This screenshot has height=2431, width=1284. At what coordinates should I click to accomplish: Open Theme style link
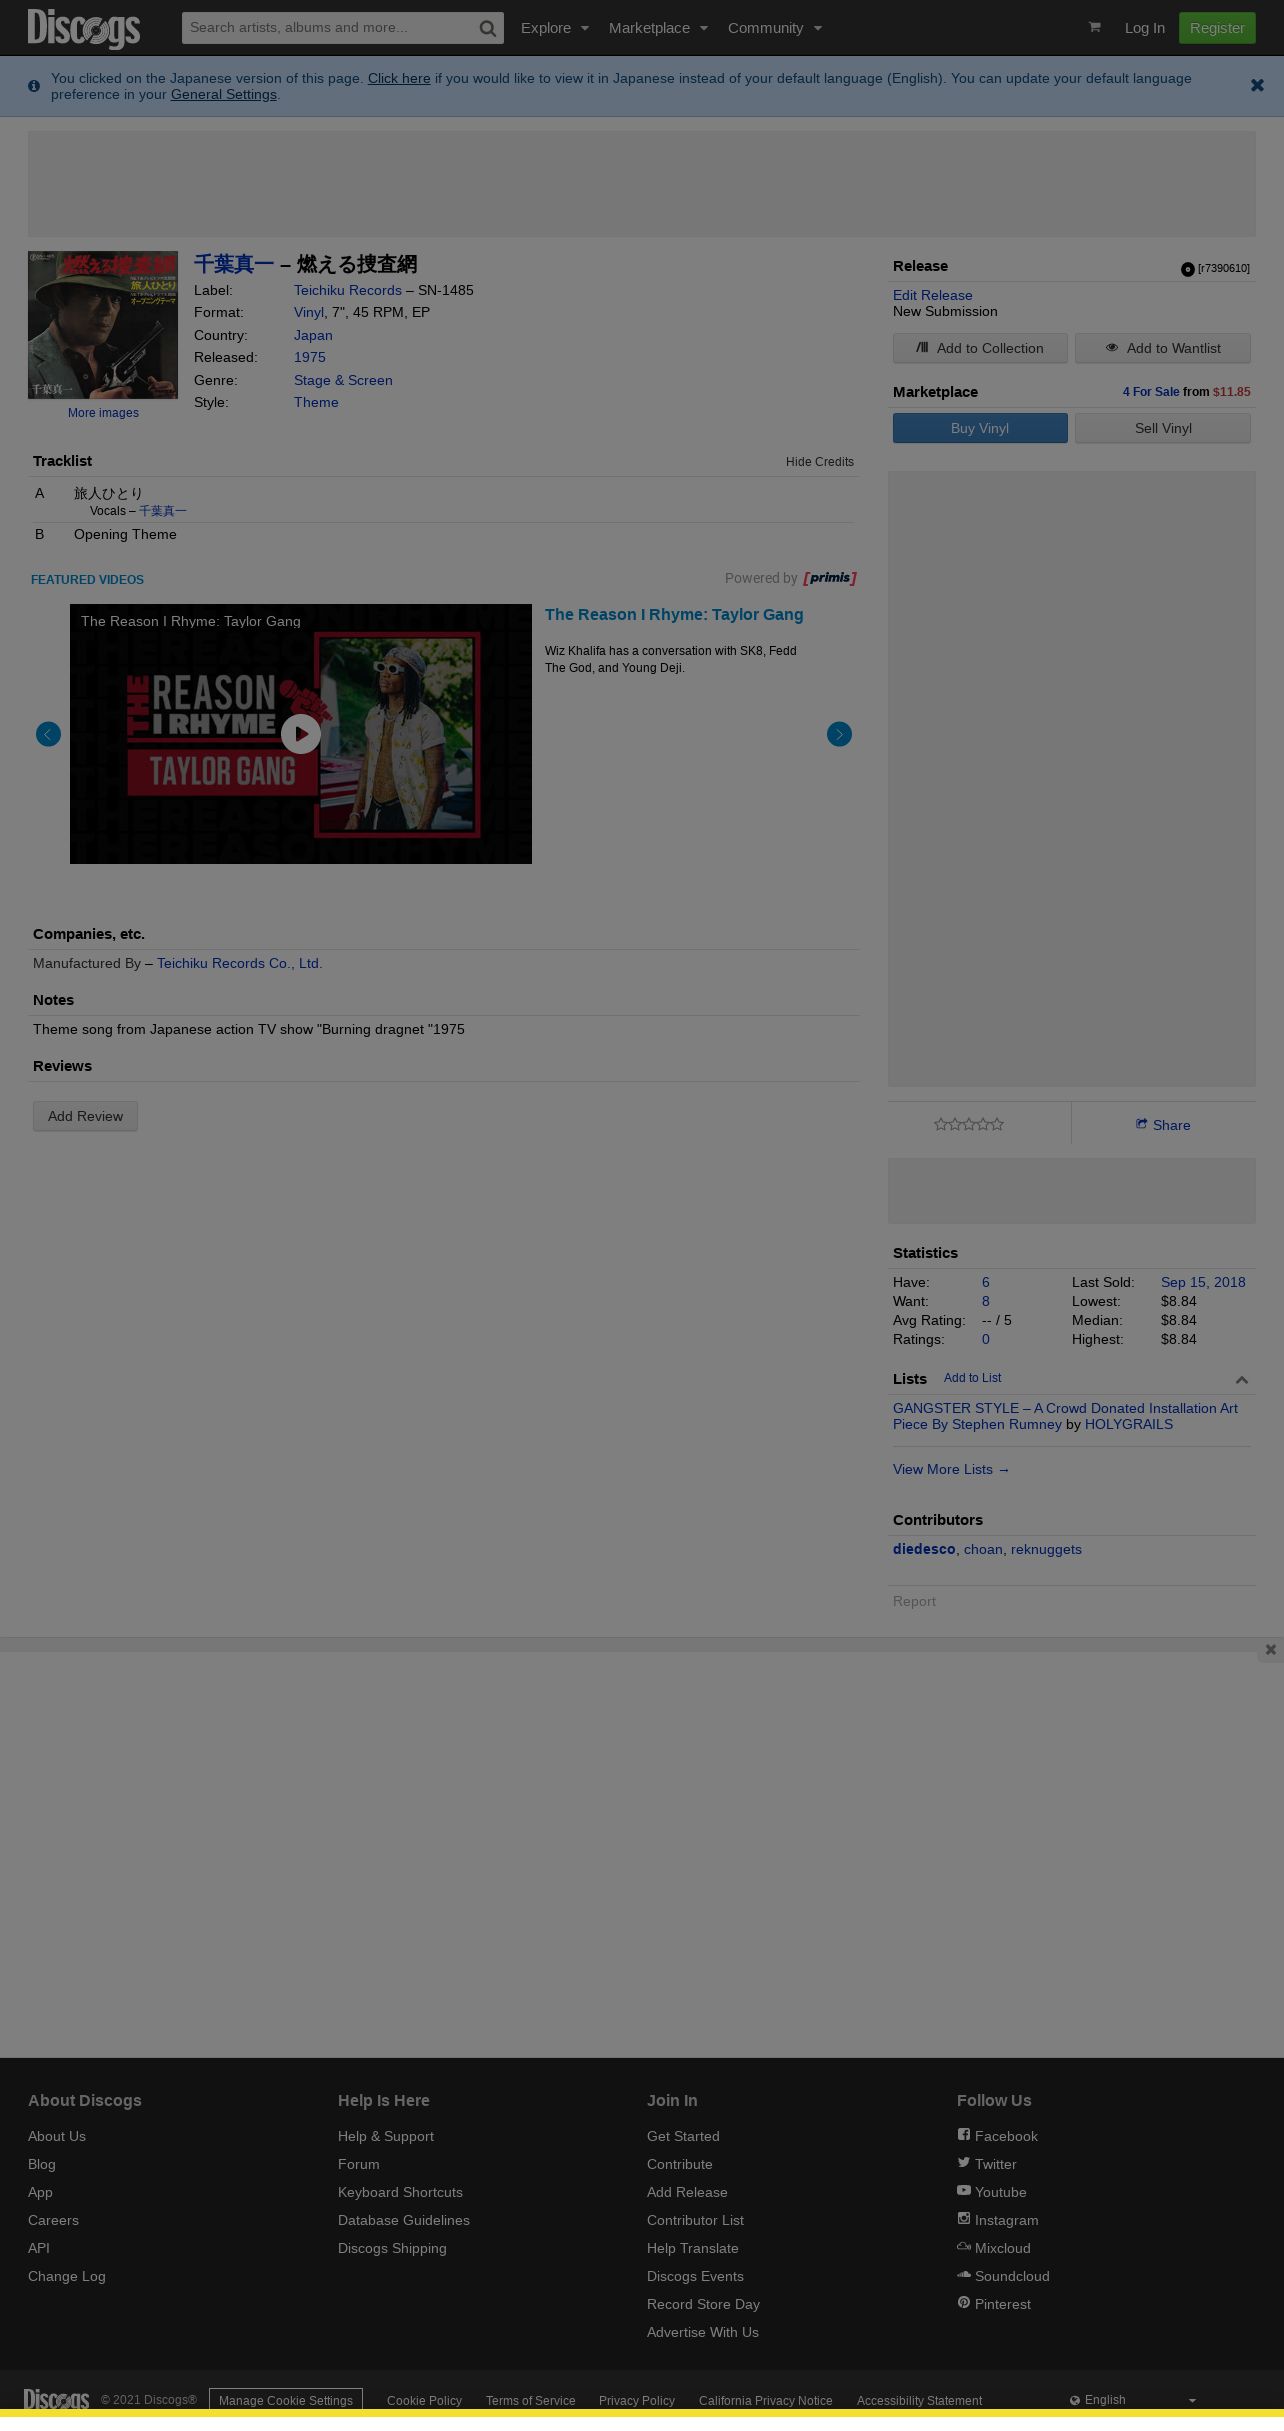(316, 402)
